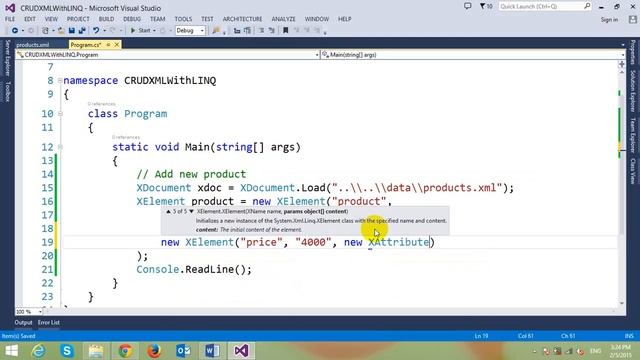
Task: Open the PROJECT menu
Action: click(78, 19)
